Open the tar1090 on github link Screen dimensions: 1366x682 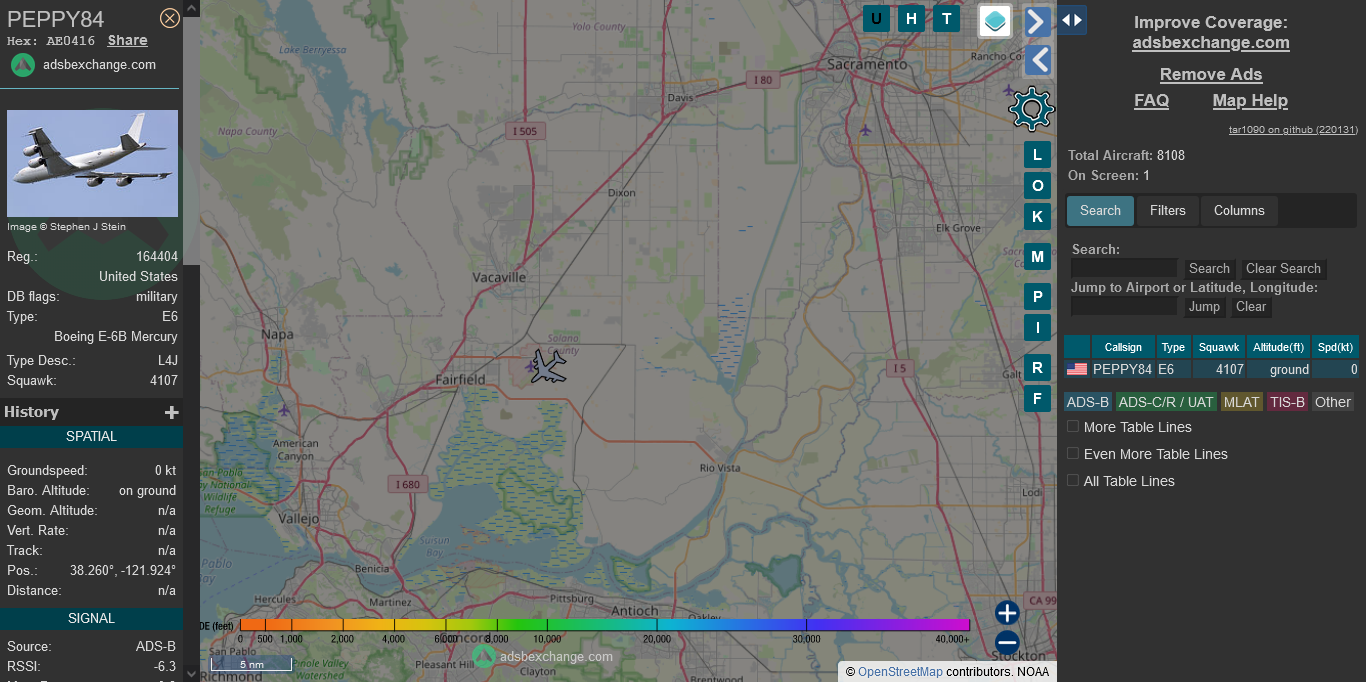click(x=1293, y=130)
